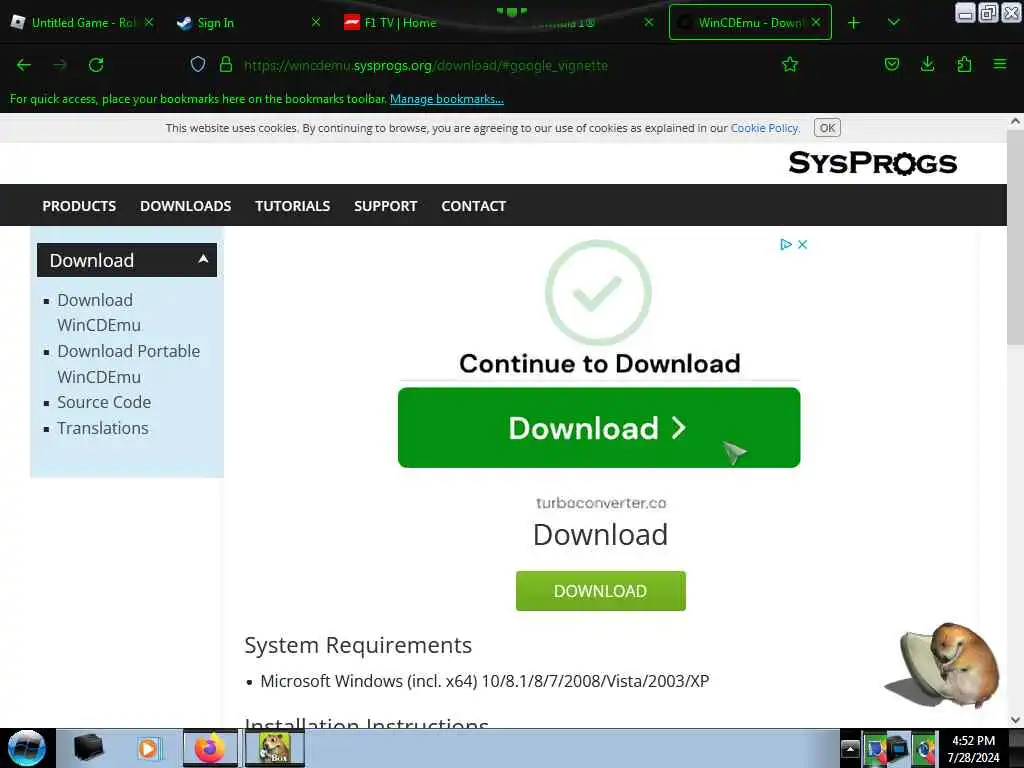Click the taskbar clock showing 4:52 PM
The image size is (1024, 768).
click(x=973, y=749)
